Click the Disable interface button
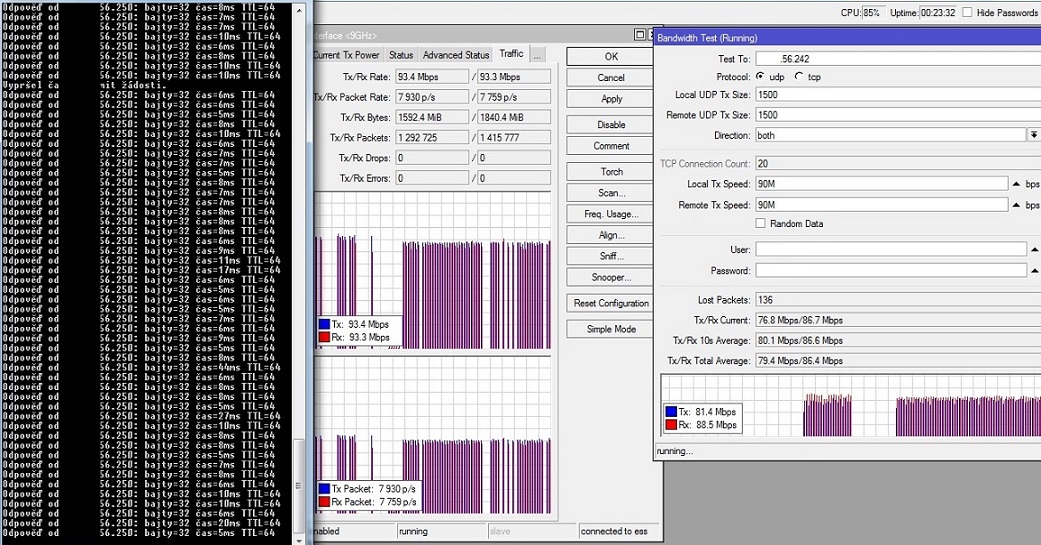 [611, 125]
